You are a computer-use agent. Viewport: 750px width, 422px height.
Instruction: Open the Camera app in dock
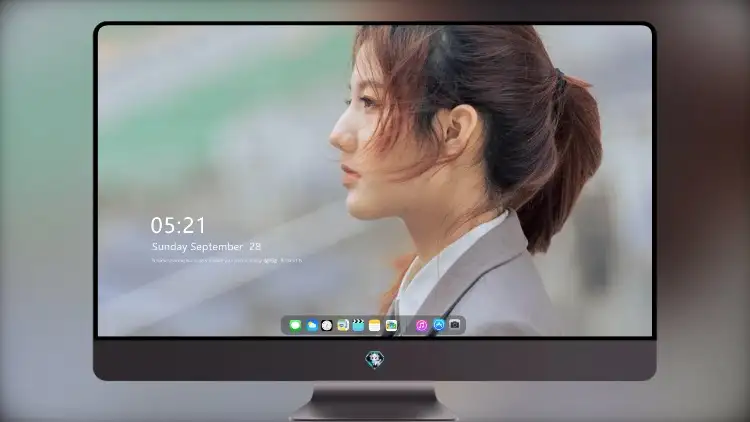455,325
